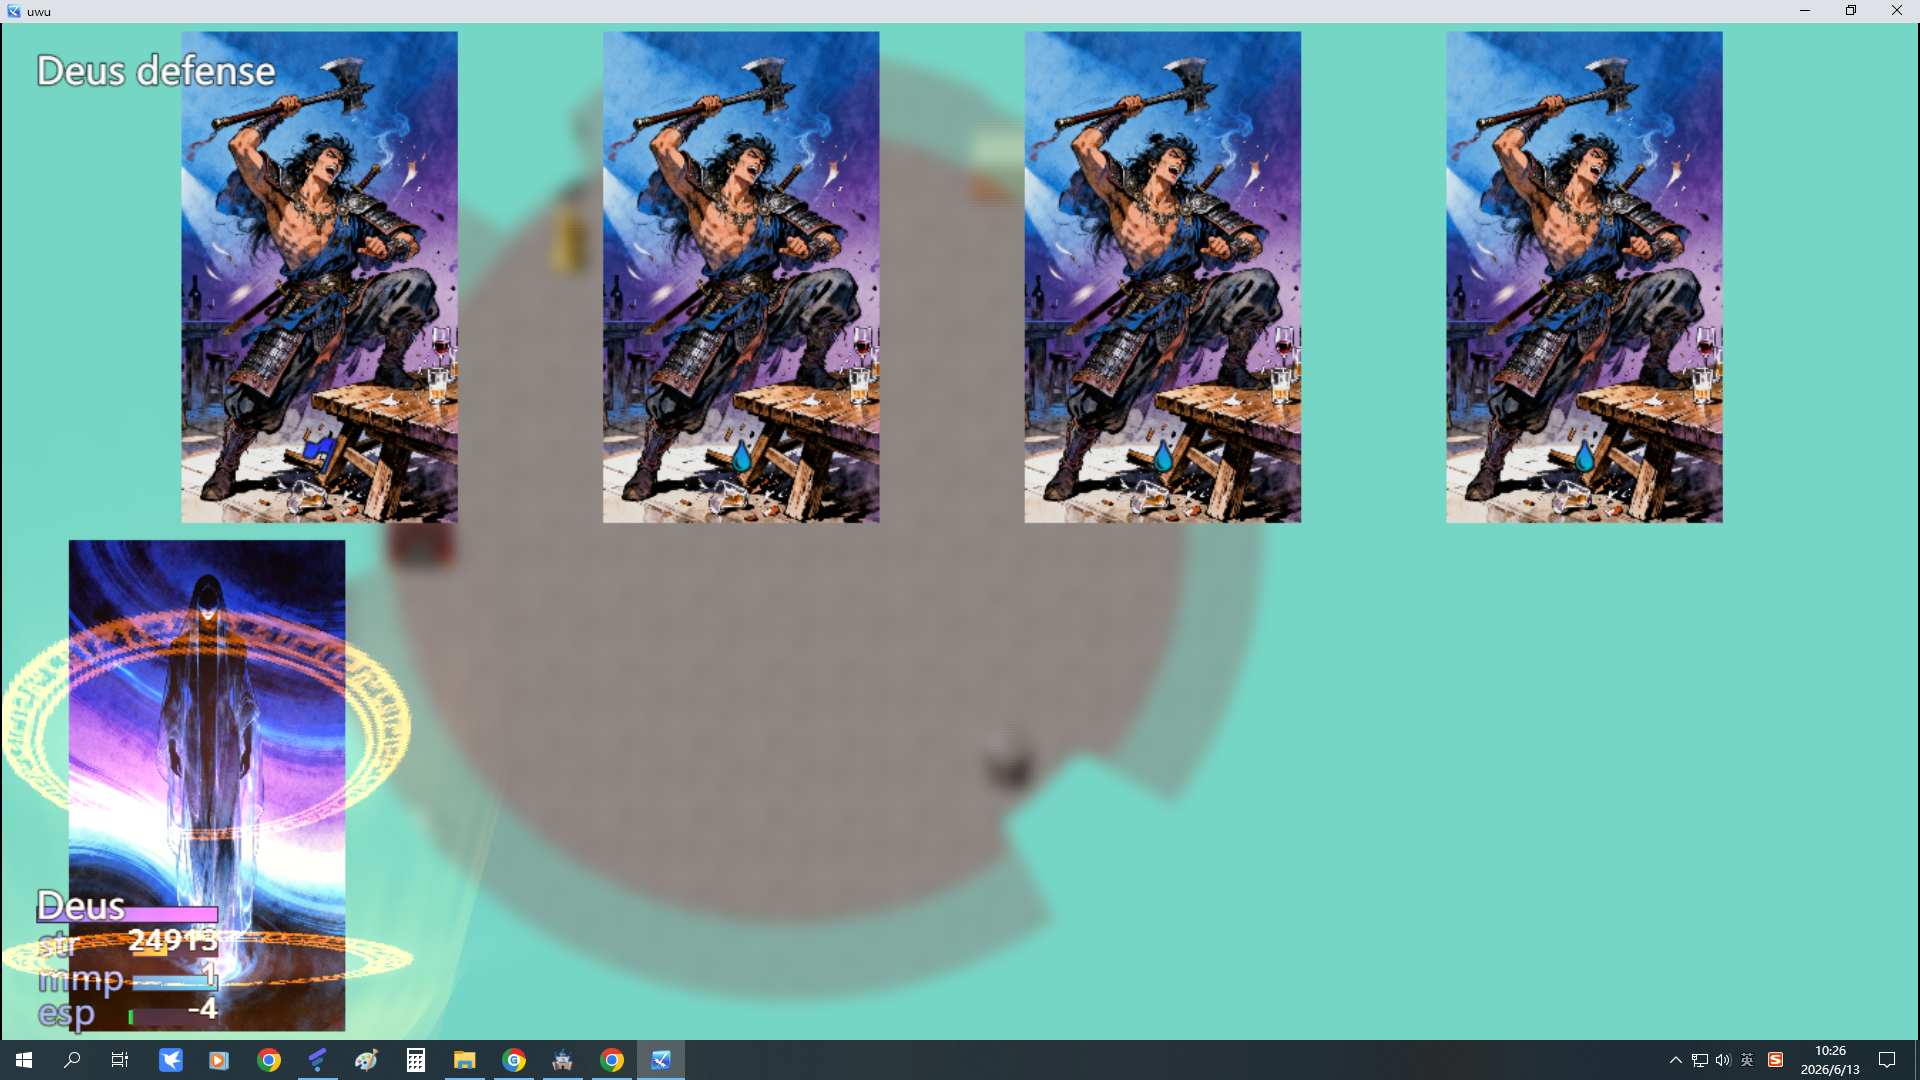Screen dimensions: 1920x1080
Task: Select the leftmost axe warrior card
Action: (x=319, y=277)
